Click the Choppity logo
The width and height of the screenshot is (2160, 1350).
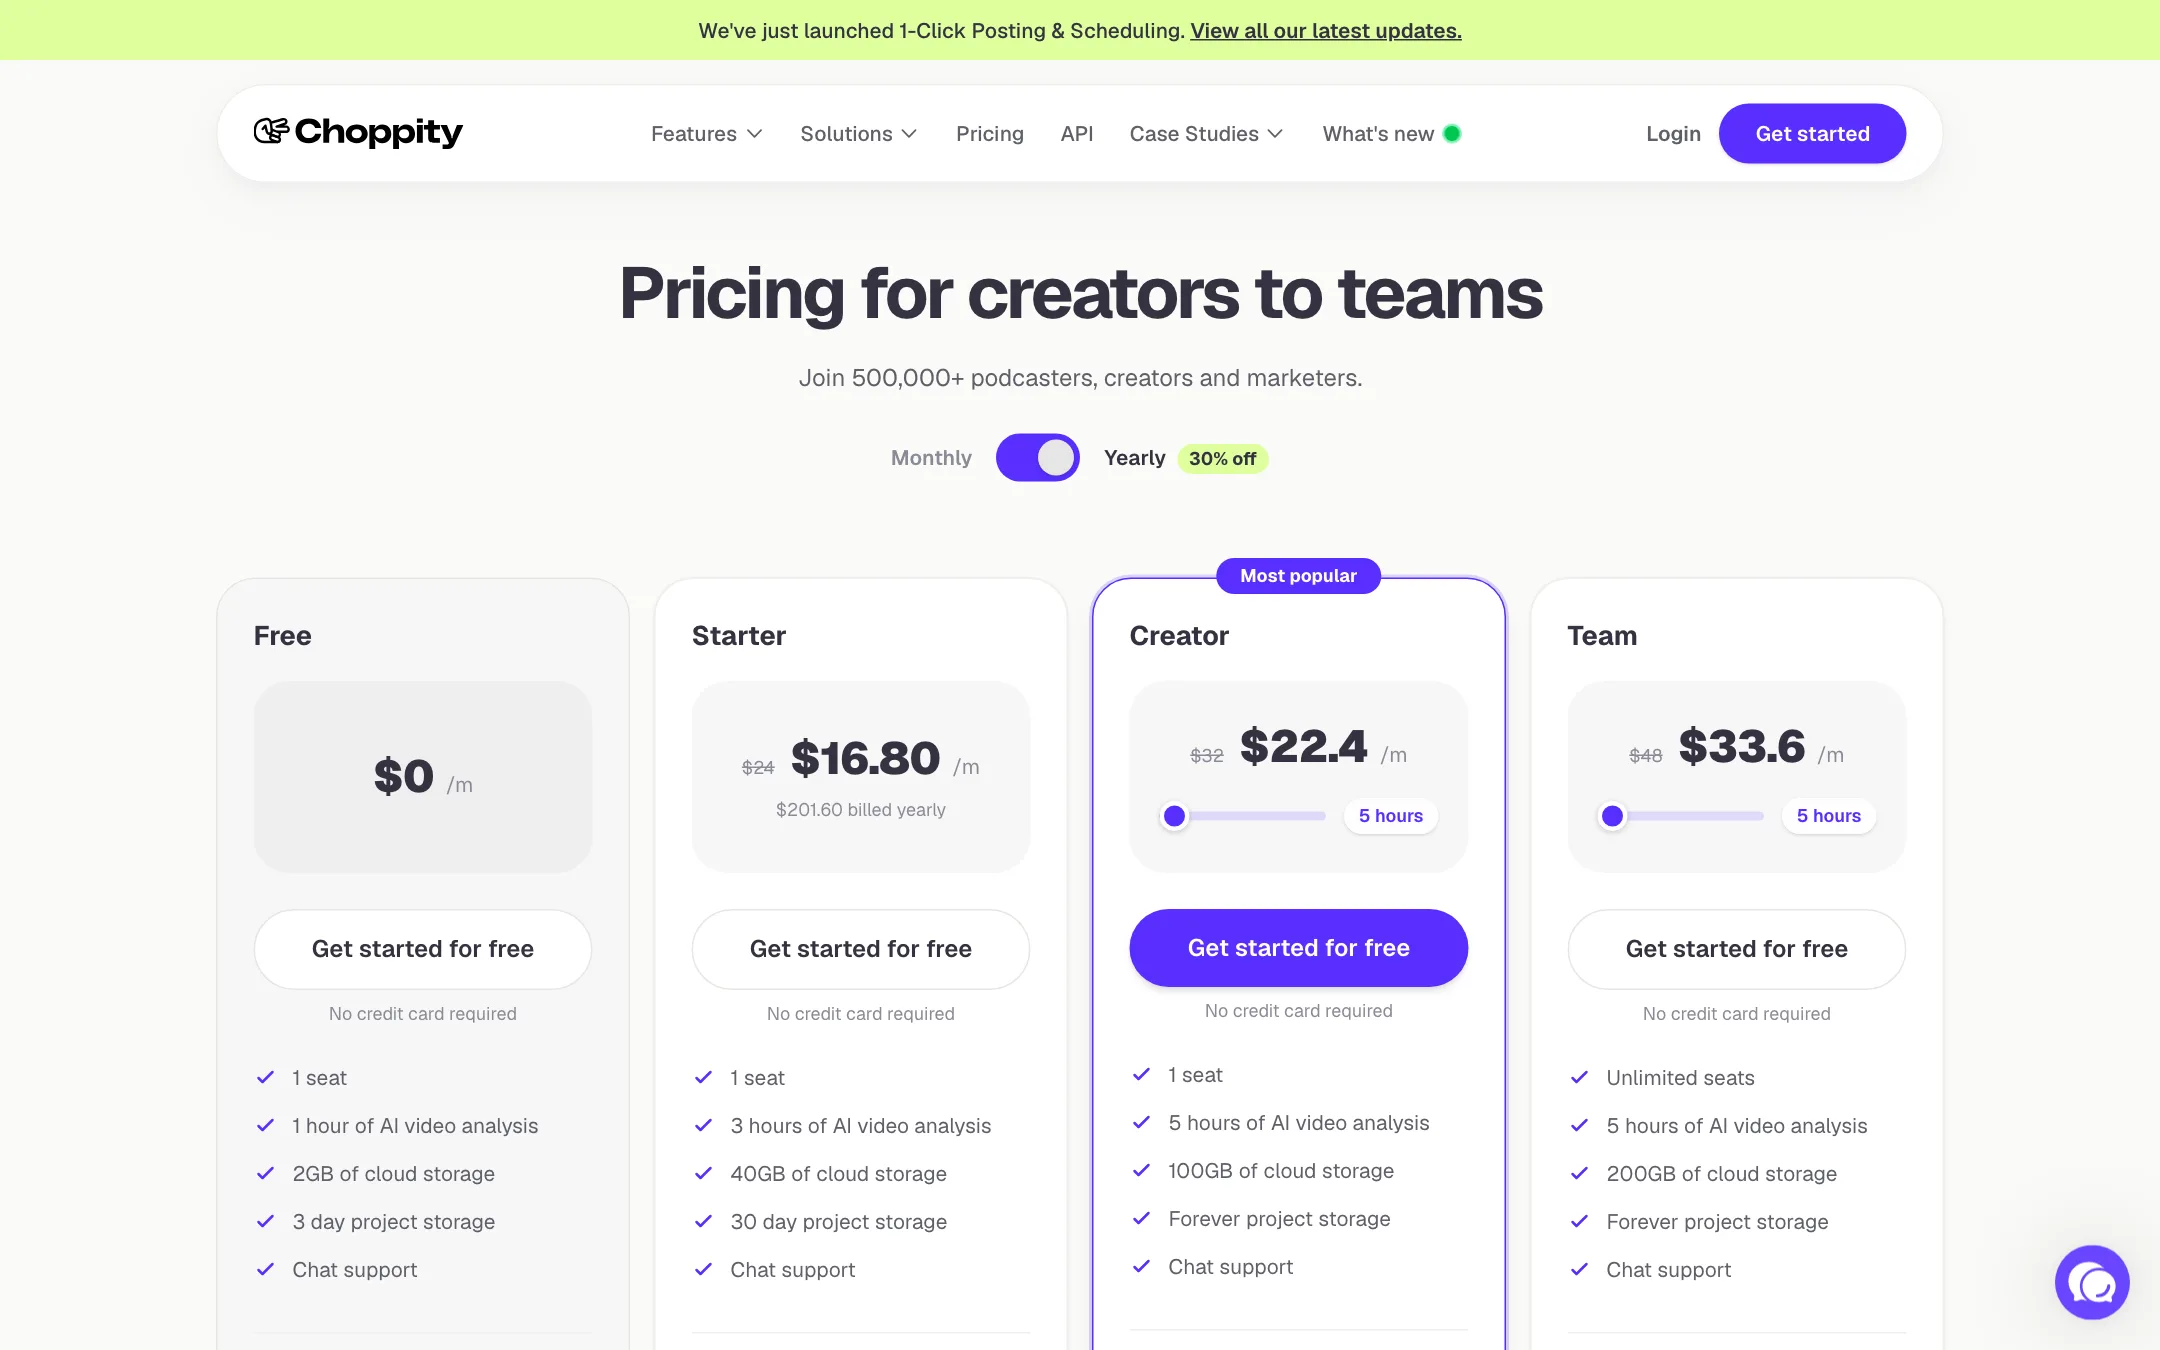pyautogui.click(x=358, y=132)
